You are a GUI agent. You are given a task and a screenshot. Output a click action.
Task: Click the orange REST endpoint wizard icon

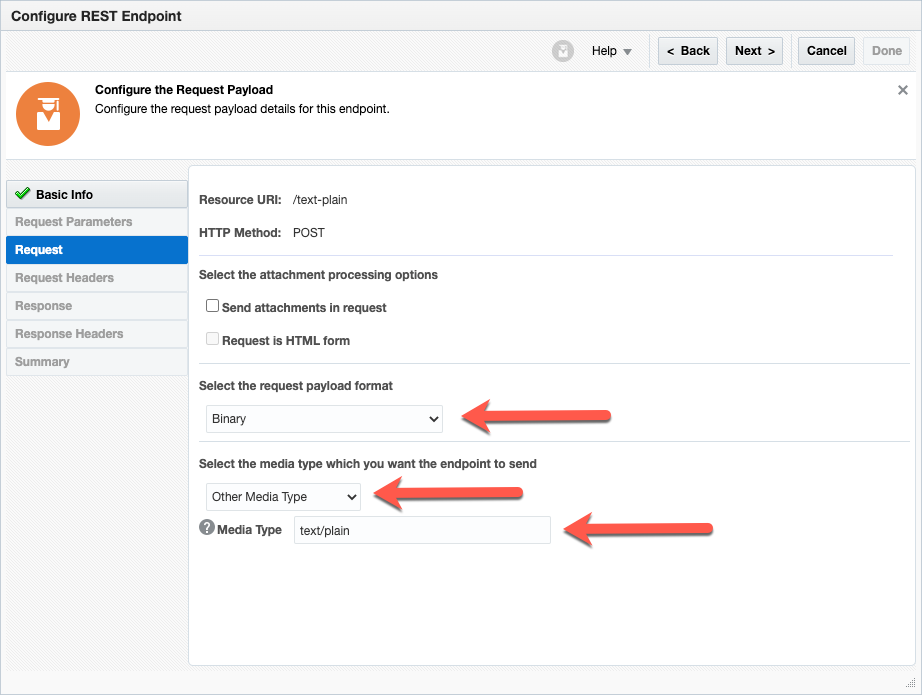[47, 114]
